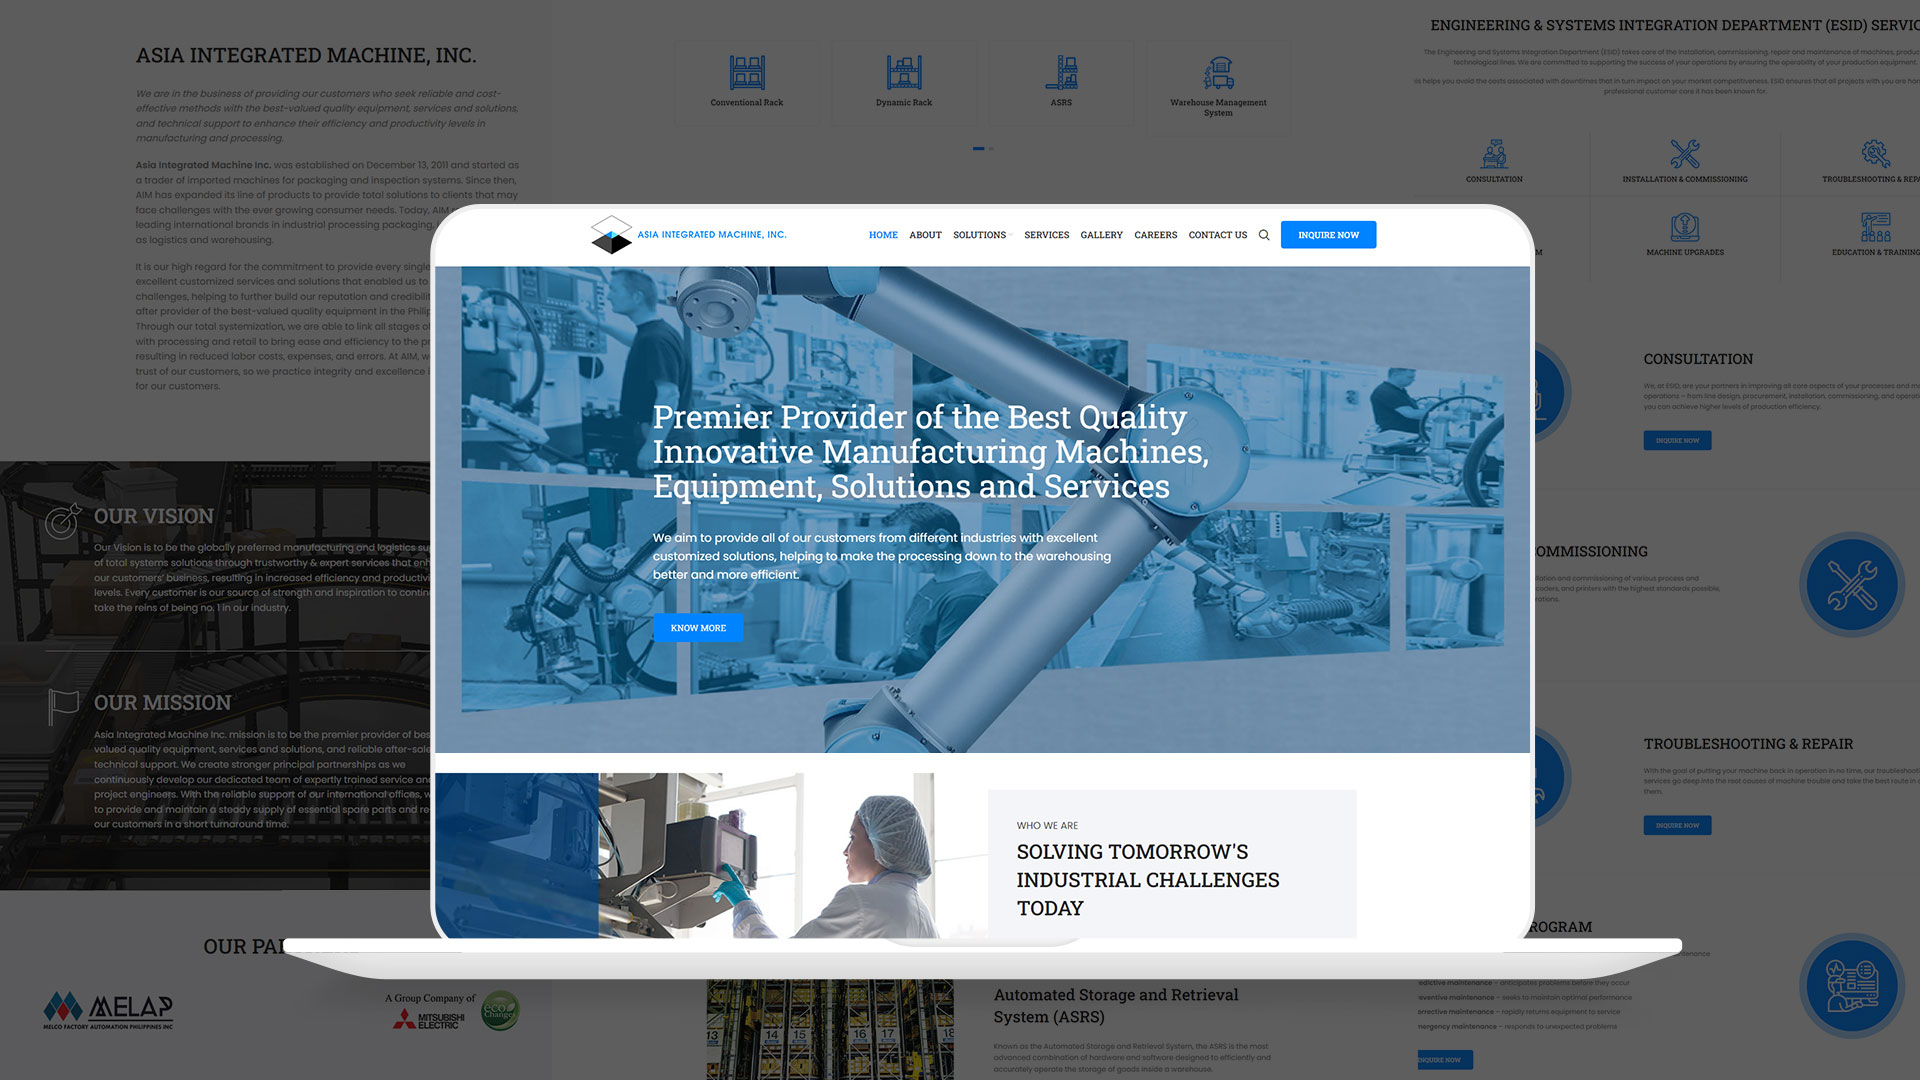Viewport: 1920px width, 1080px height.
Task: Click the search magnifier icon in navbar
Action: tap(1264, 235)
